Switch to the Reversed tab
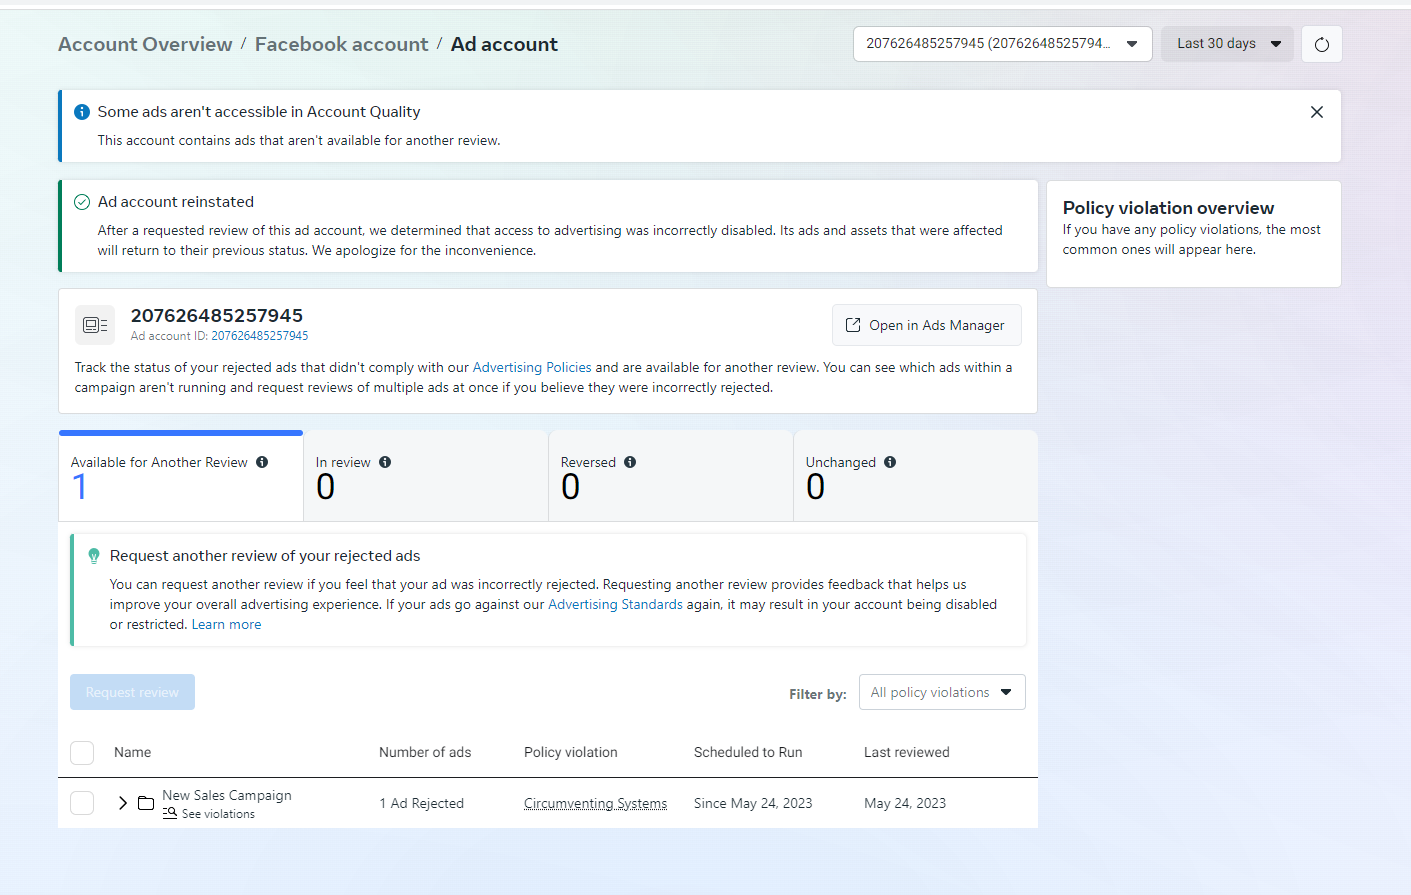Viewport: 1411px width, 895px height. tap(671, 476)
